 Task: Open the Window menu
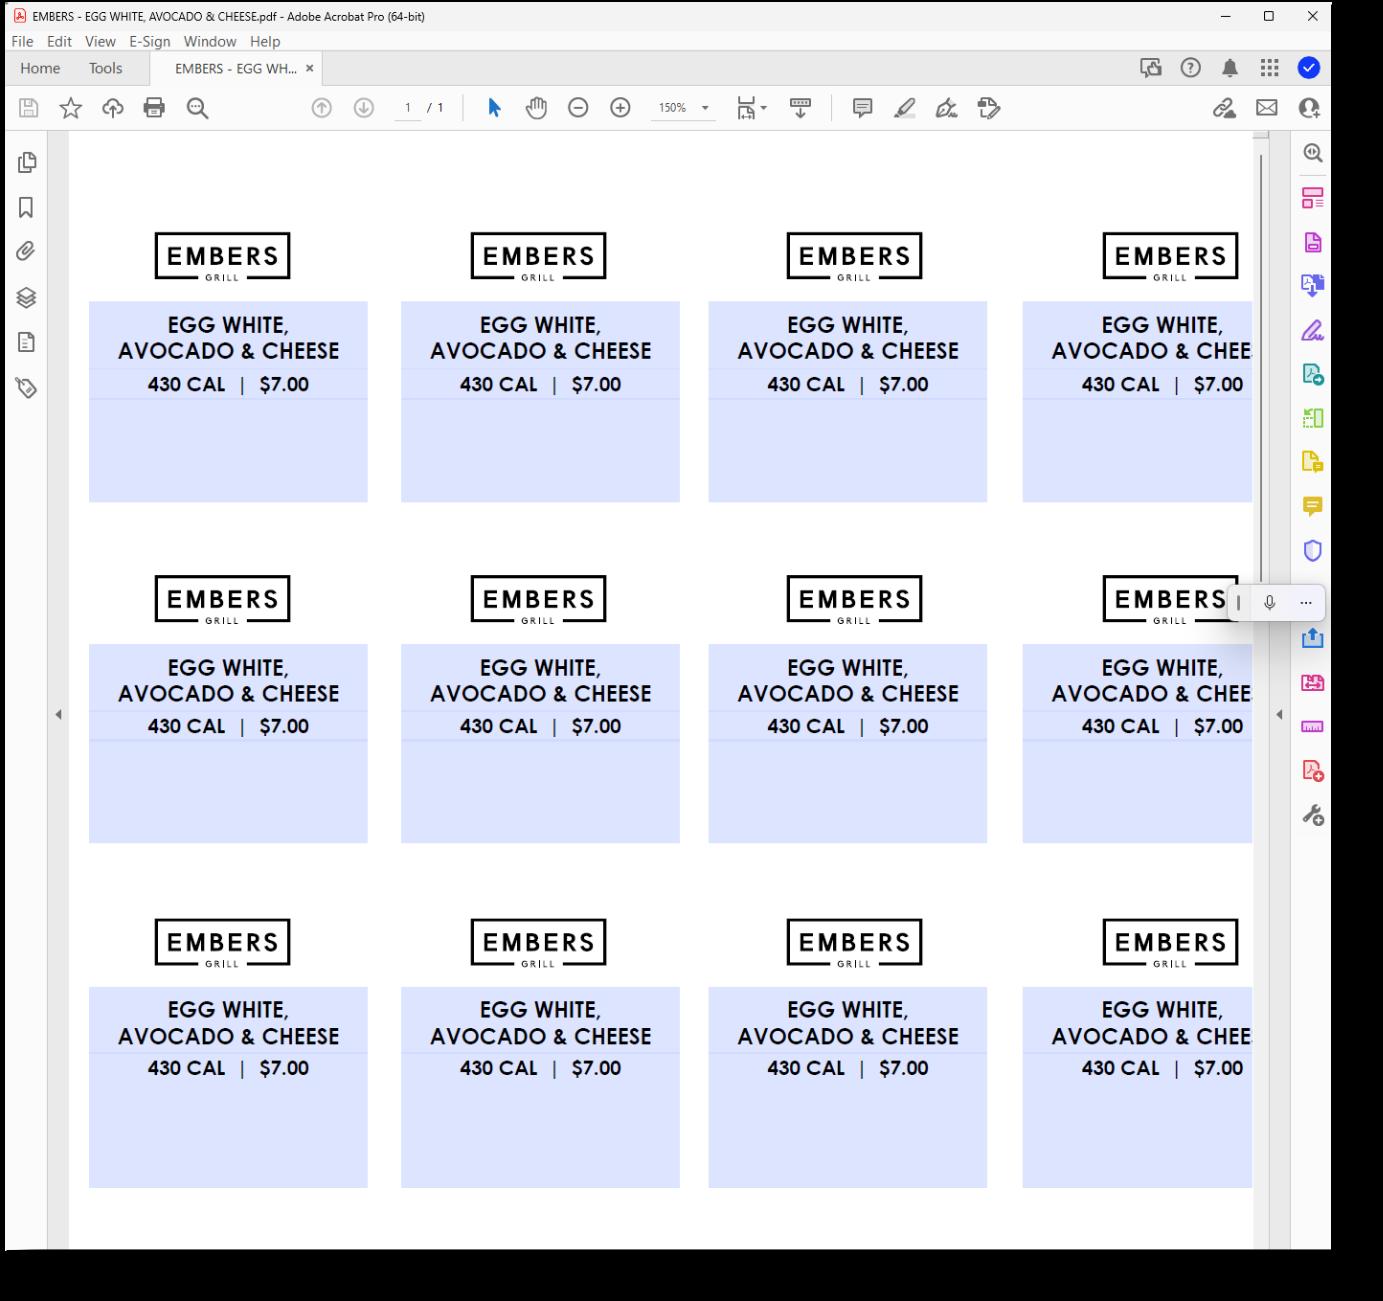210,41
